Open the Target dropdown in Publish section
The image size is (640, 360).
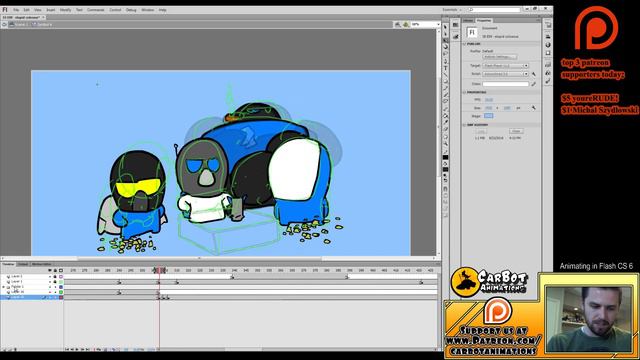(x=506, y=66)
